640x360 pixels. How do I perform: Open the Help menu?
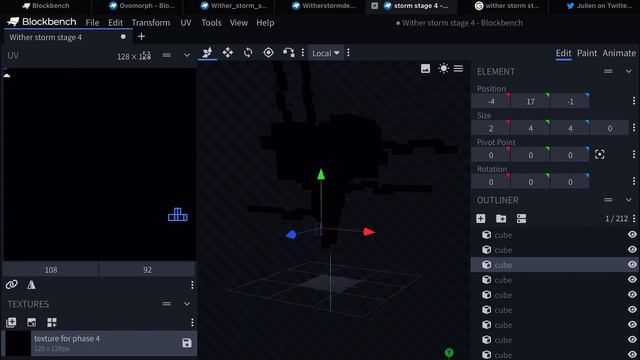[x=265, y=23]
